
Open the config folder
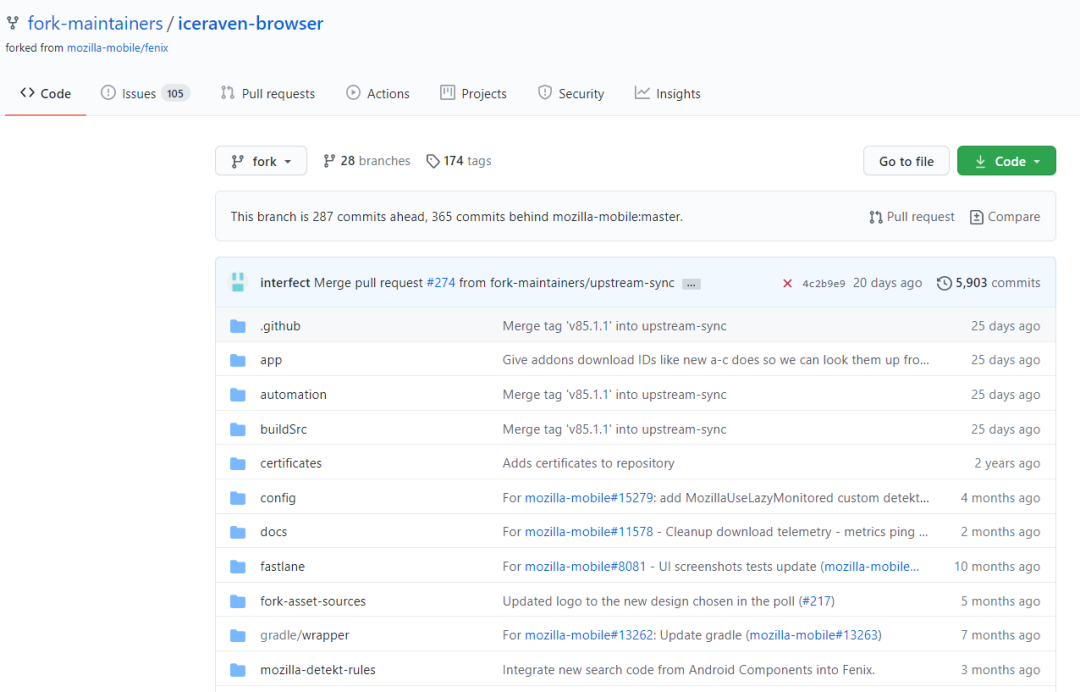pos(278,498)
